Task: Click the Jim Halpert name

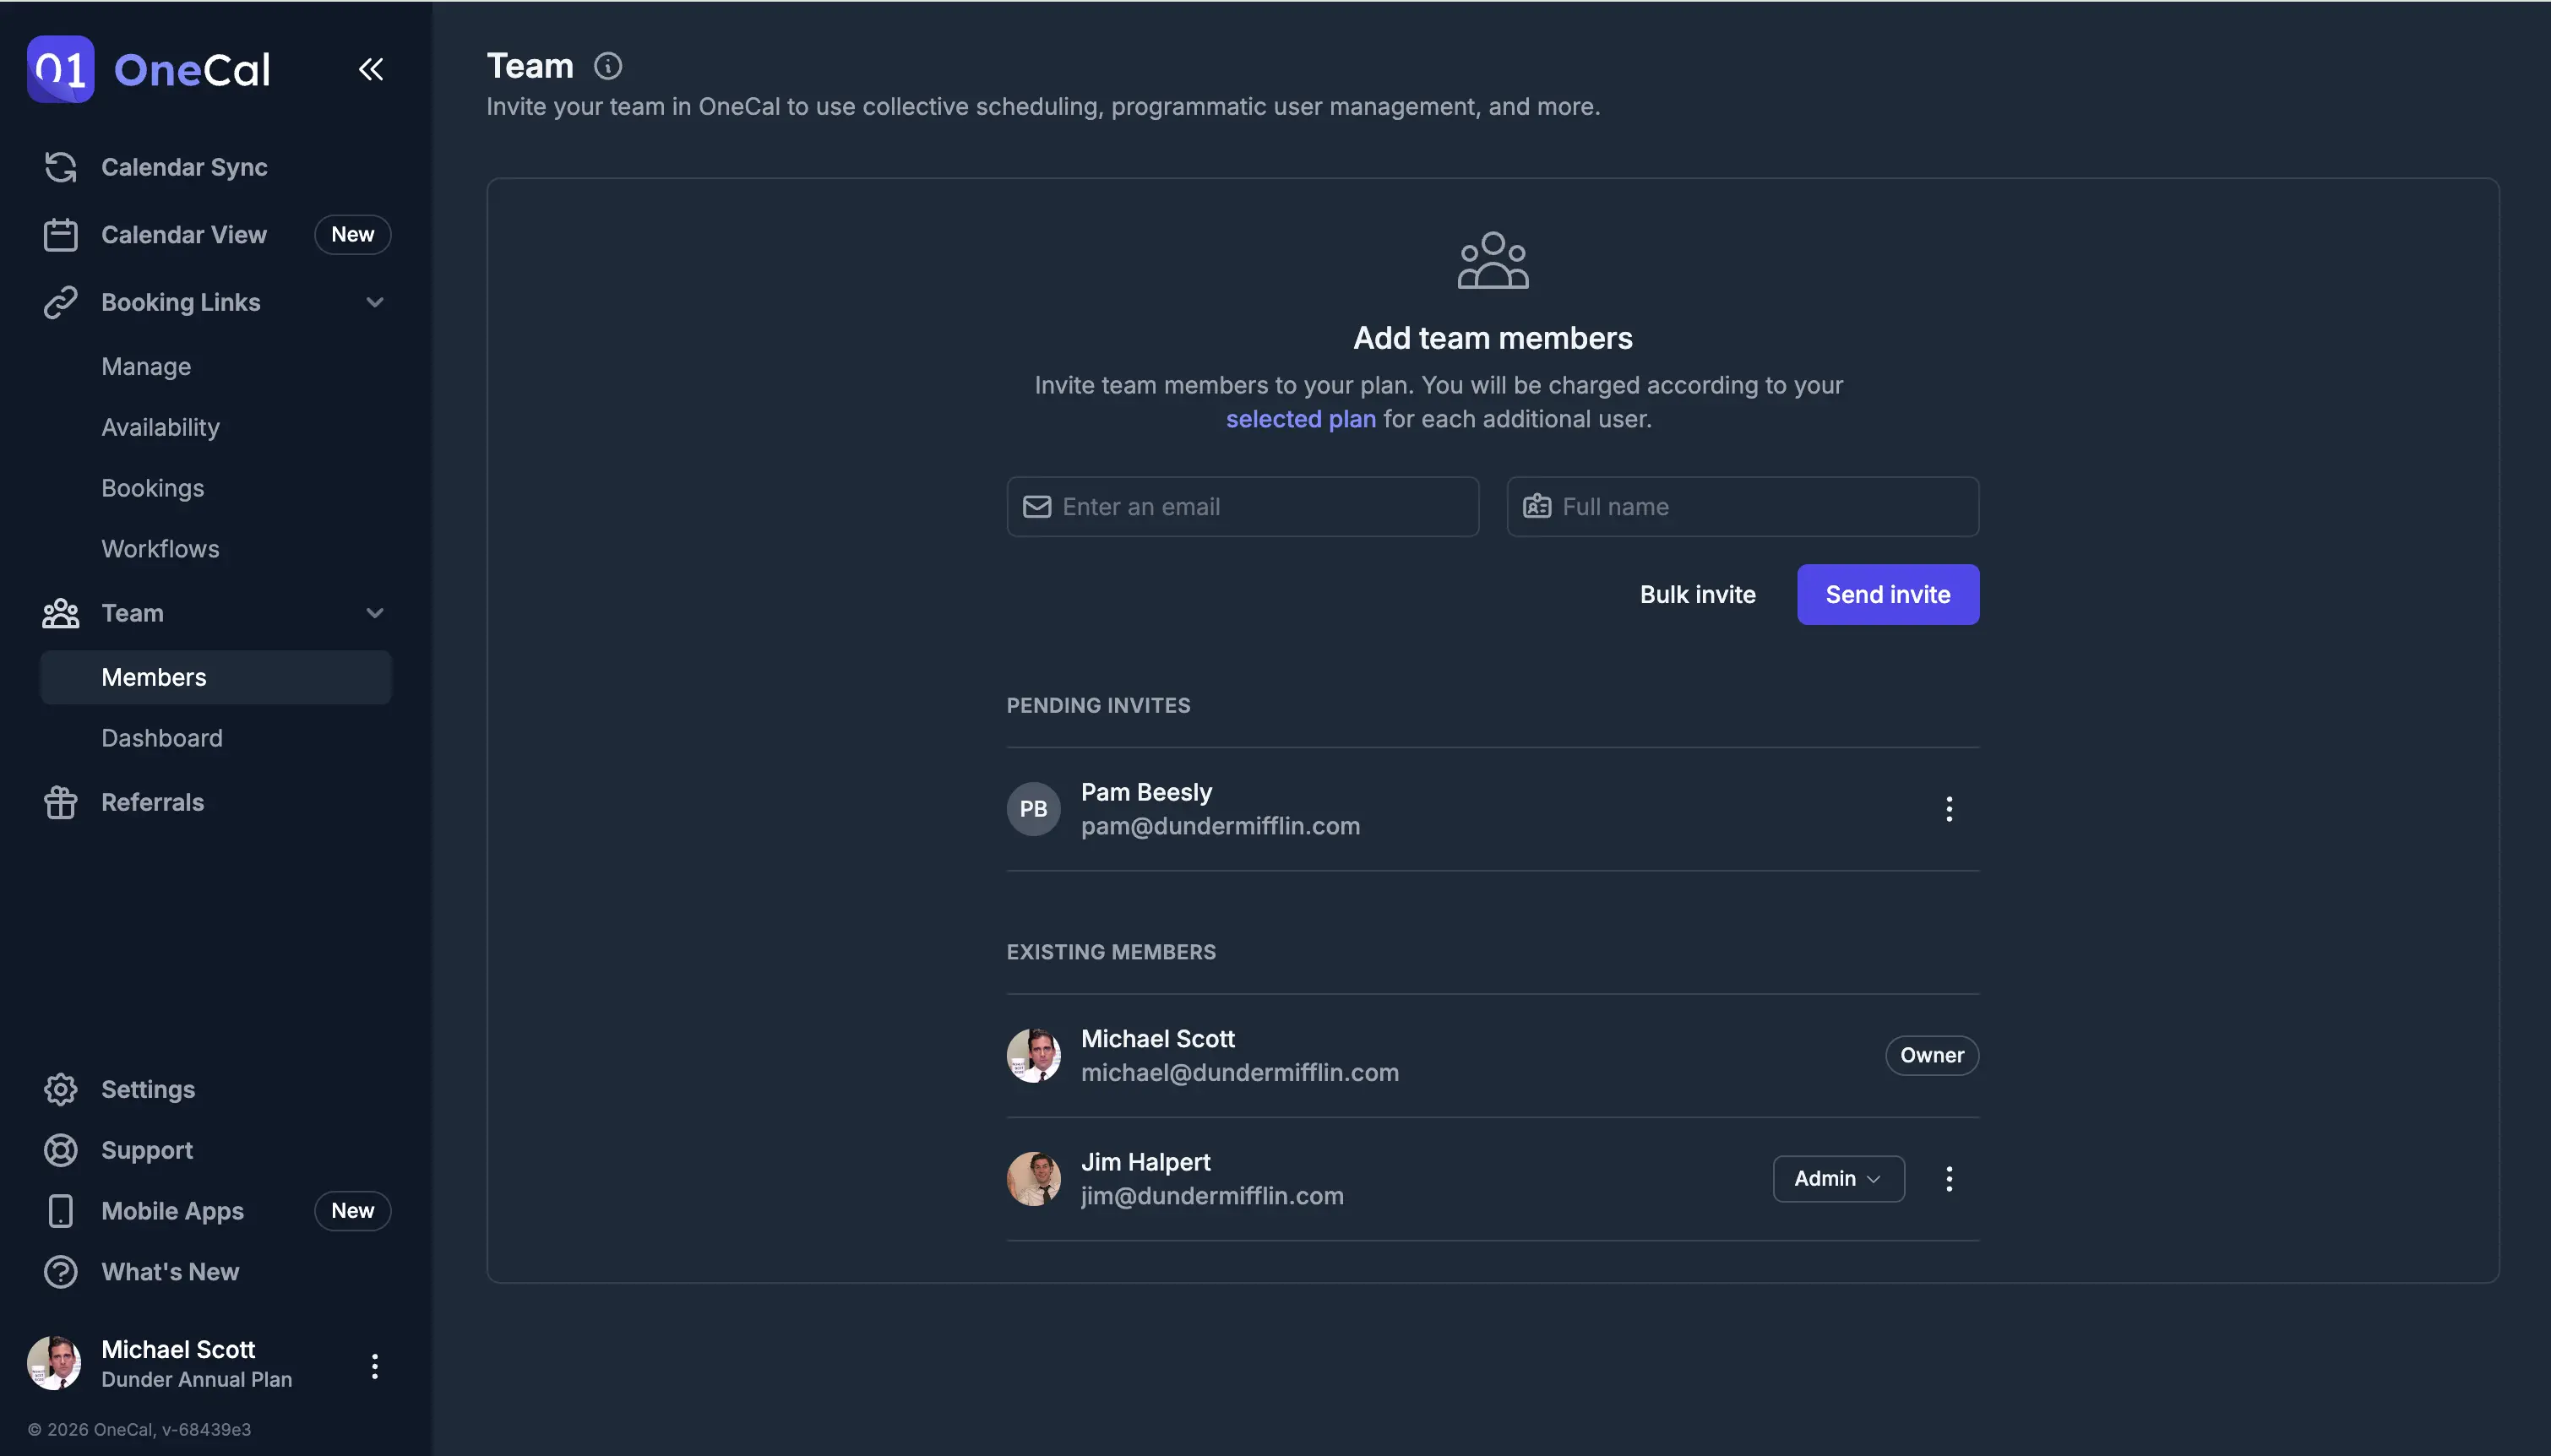Action: point(1146,1162)
